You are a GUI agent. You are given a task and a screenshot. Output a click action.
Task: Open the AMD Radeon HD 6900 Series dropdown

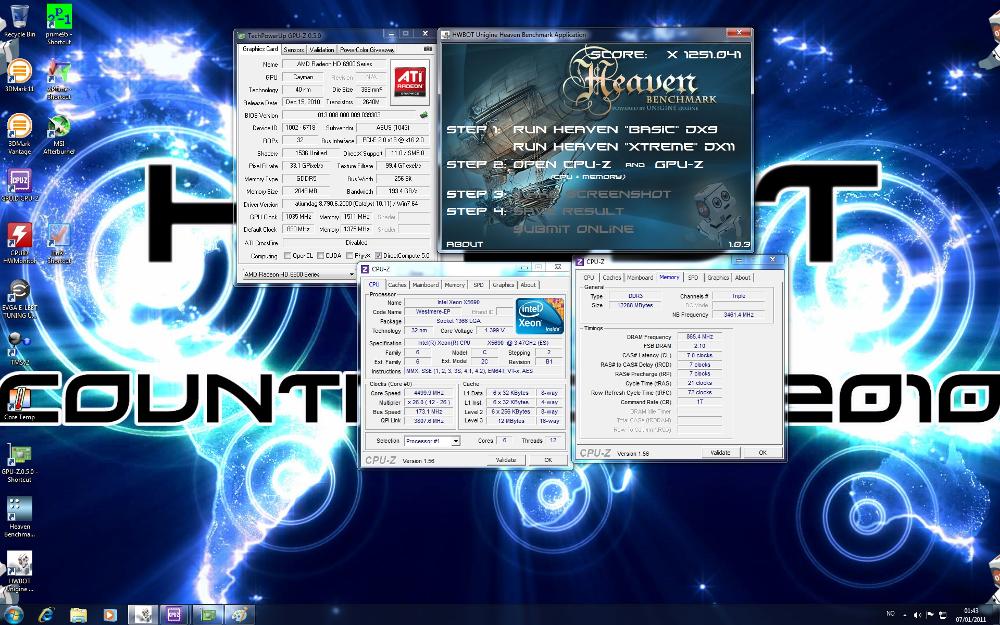pyautogui.click(x=298, y=274)
